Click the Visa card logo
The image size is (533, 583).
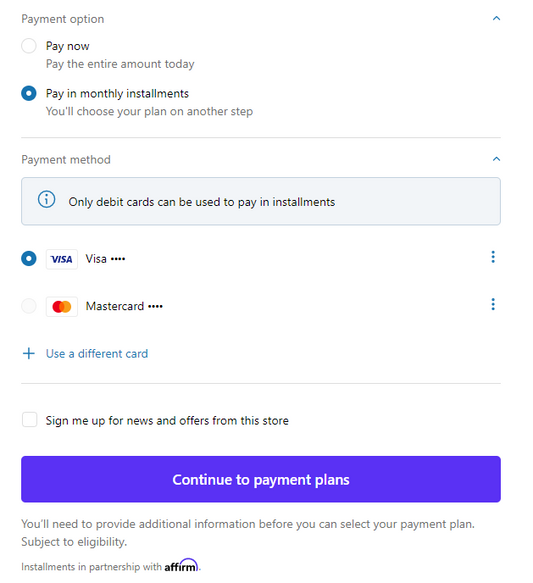pos(62,259)
